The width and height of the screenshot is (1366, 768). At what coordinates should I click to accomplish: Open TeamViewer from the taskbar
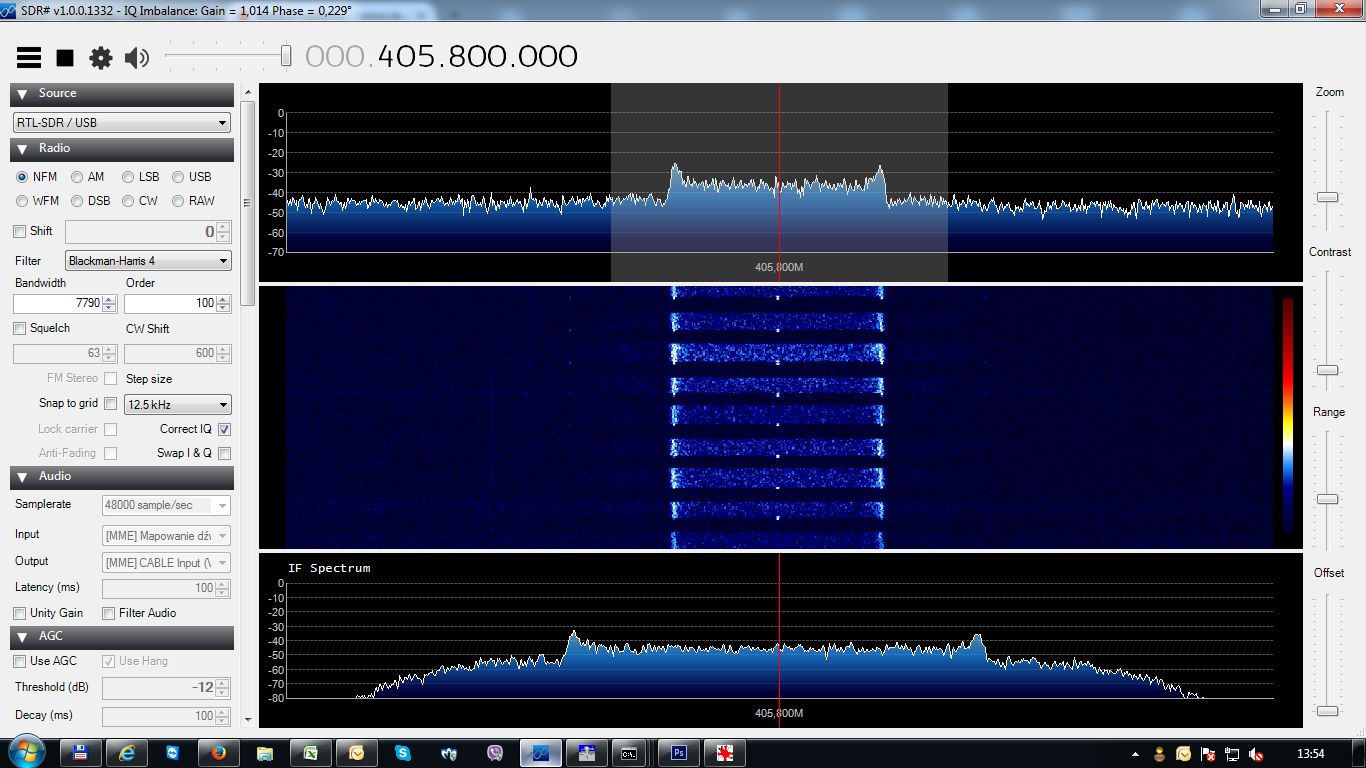click(x=173, y=753)
